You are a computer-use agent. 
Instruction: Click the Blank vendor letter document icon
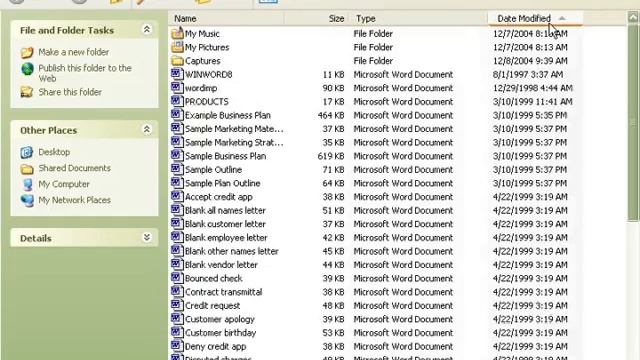click(x=177, y=264)
